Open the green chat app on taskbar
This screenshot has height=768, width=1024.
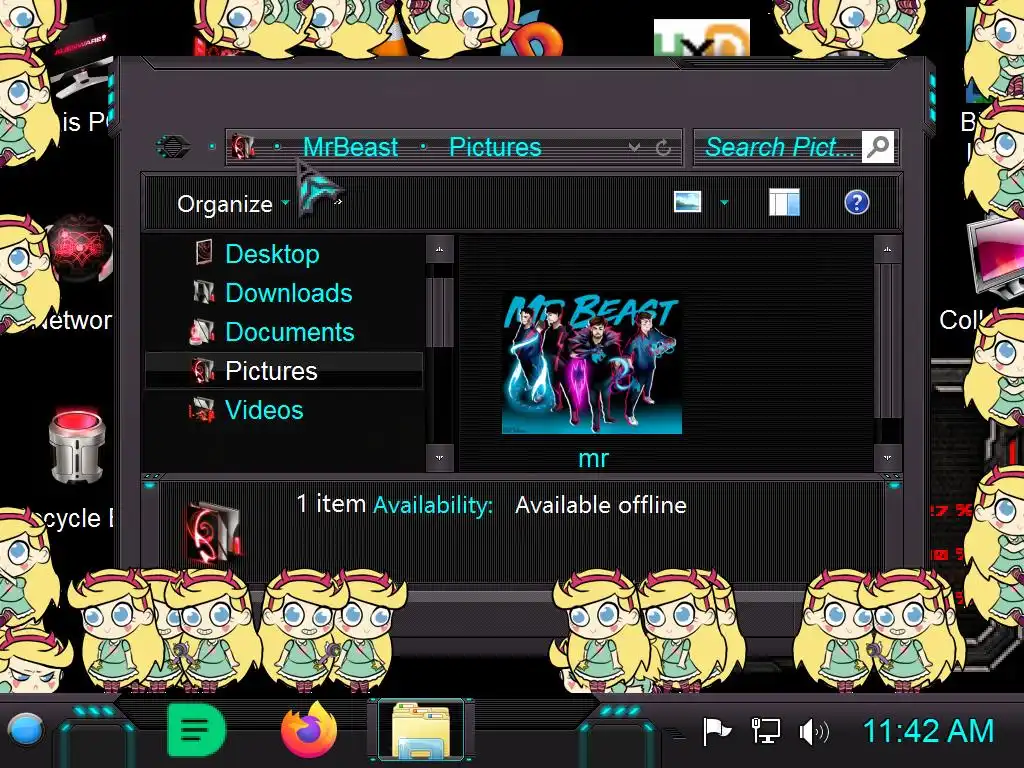pos(197,730)
